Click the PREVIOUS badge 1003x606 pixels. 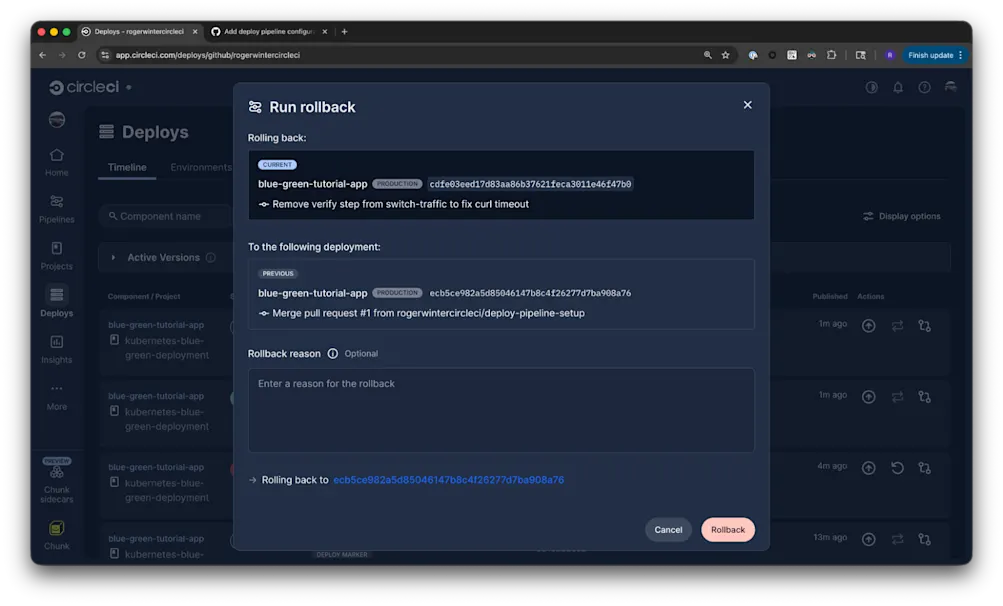click(x=278, y=273)
